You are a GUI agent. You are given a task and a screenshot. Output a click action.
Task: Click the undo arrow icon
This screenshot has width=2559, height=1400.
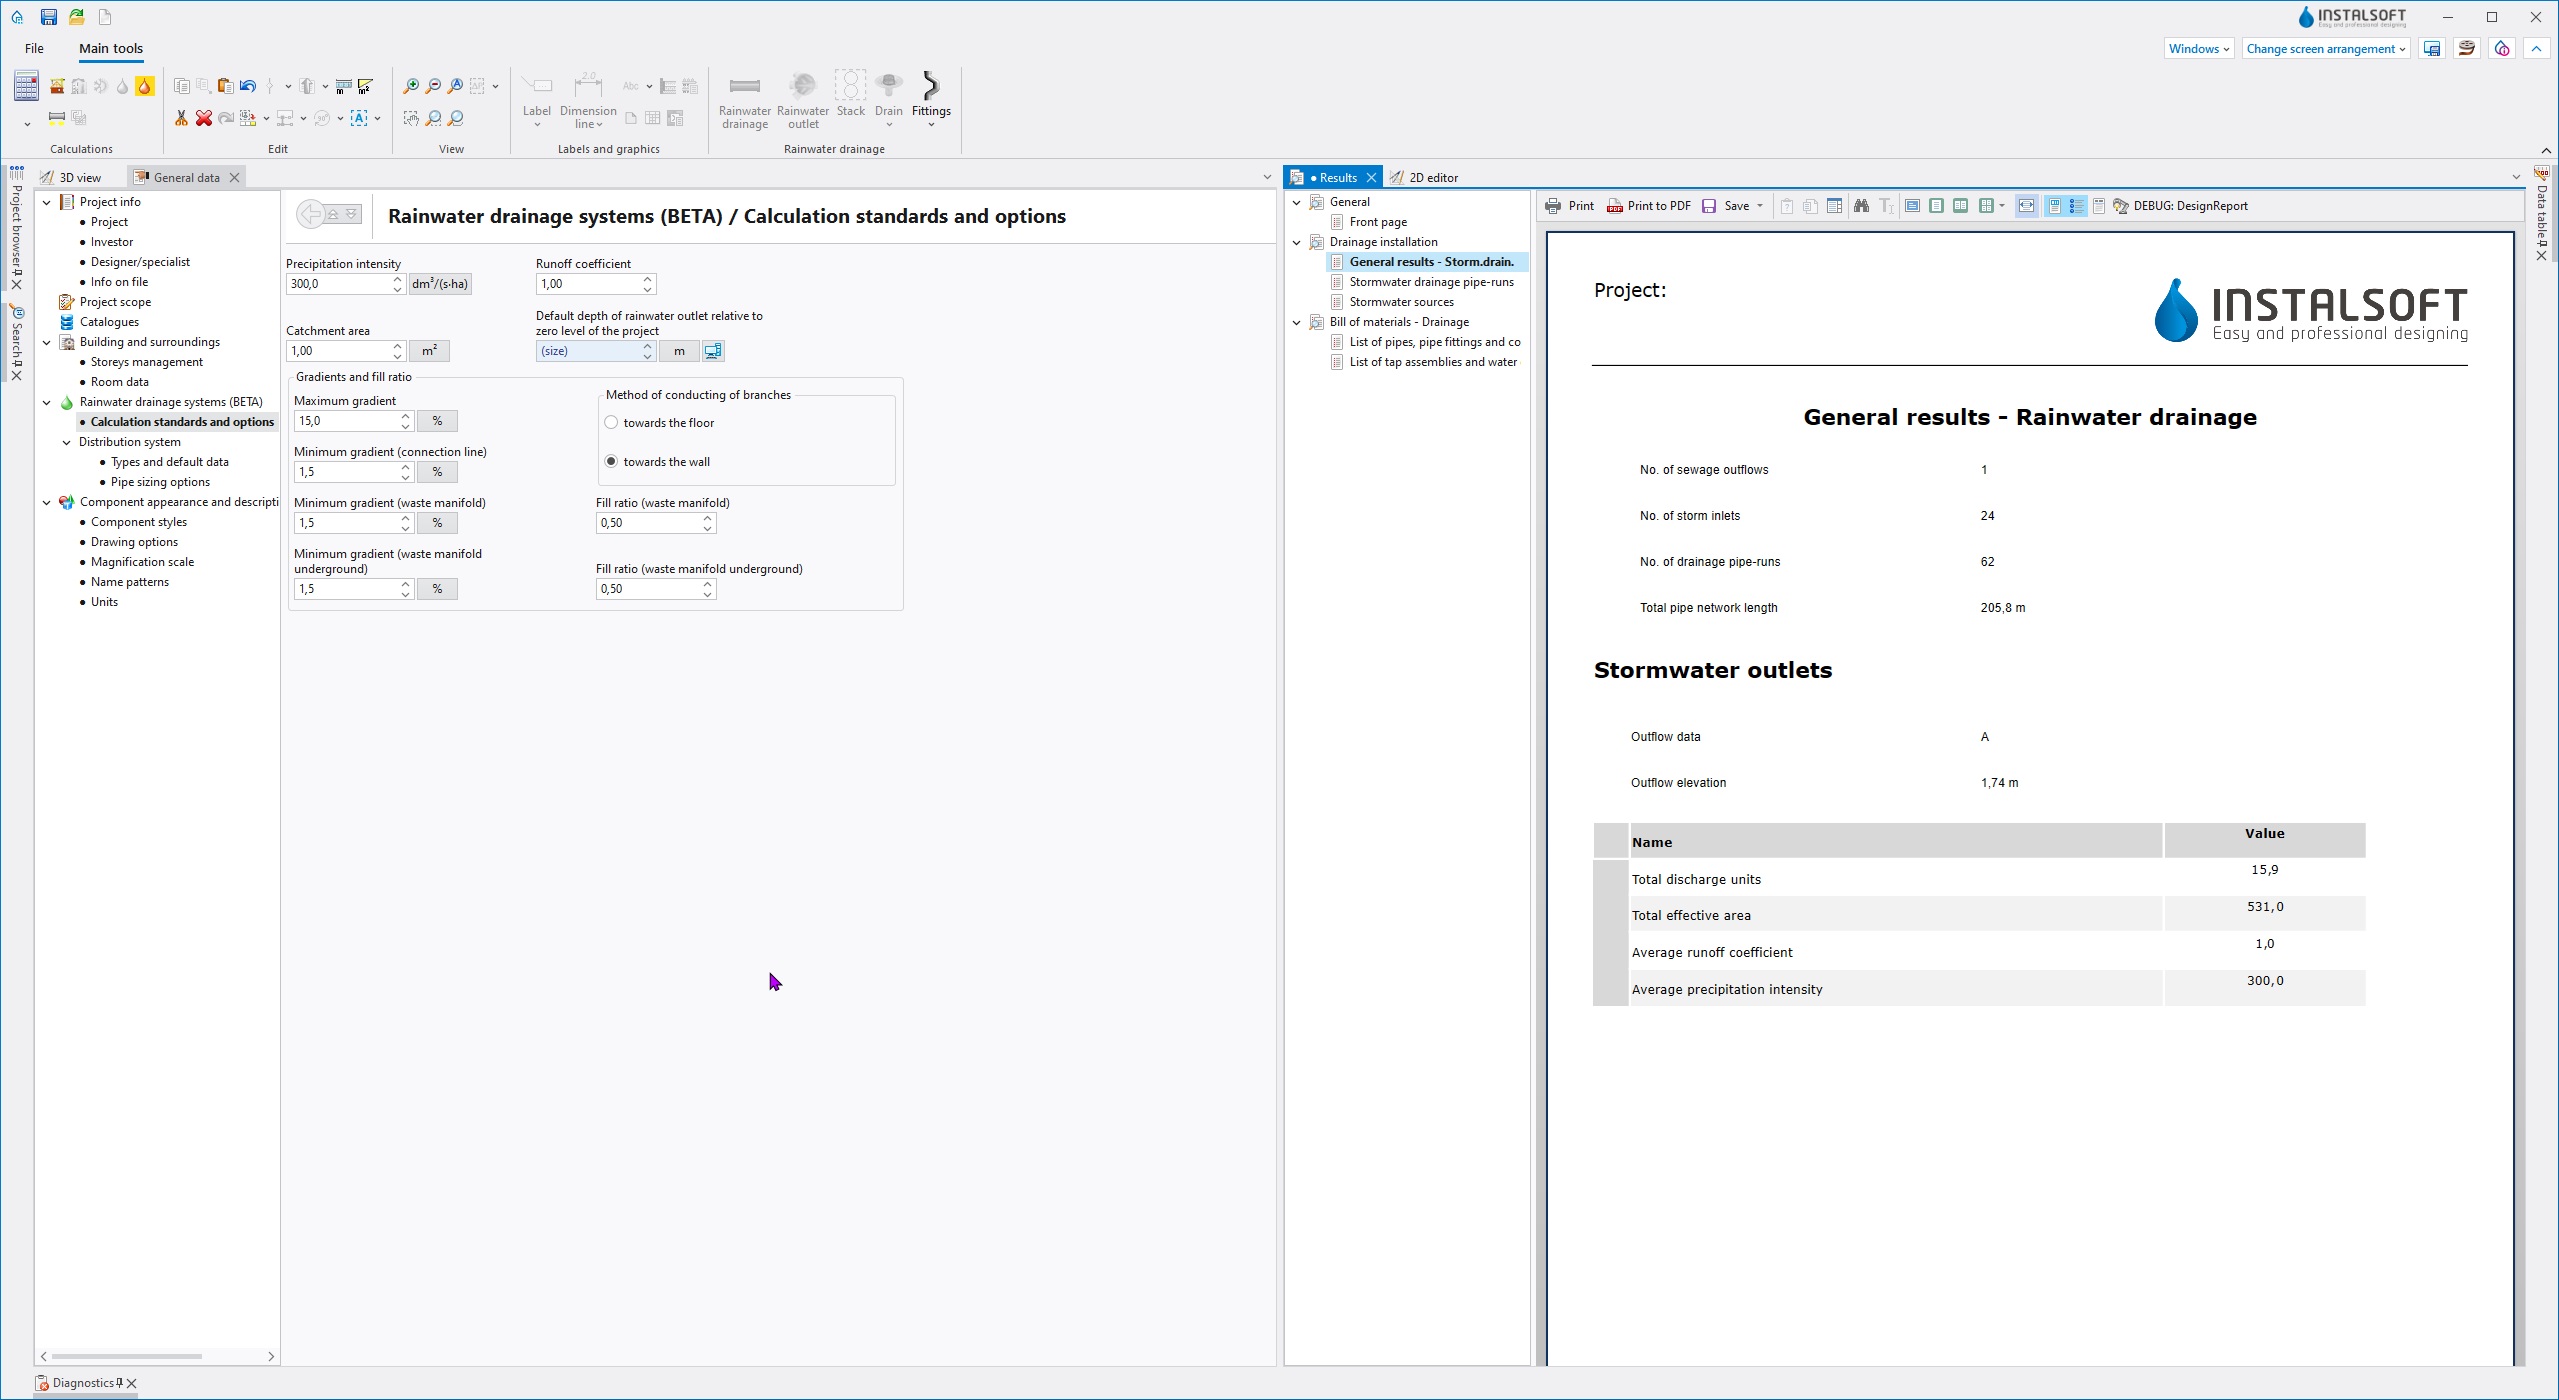click(248, 86)
